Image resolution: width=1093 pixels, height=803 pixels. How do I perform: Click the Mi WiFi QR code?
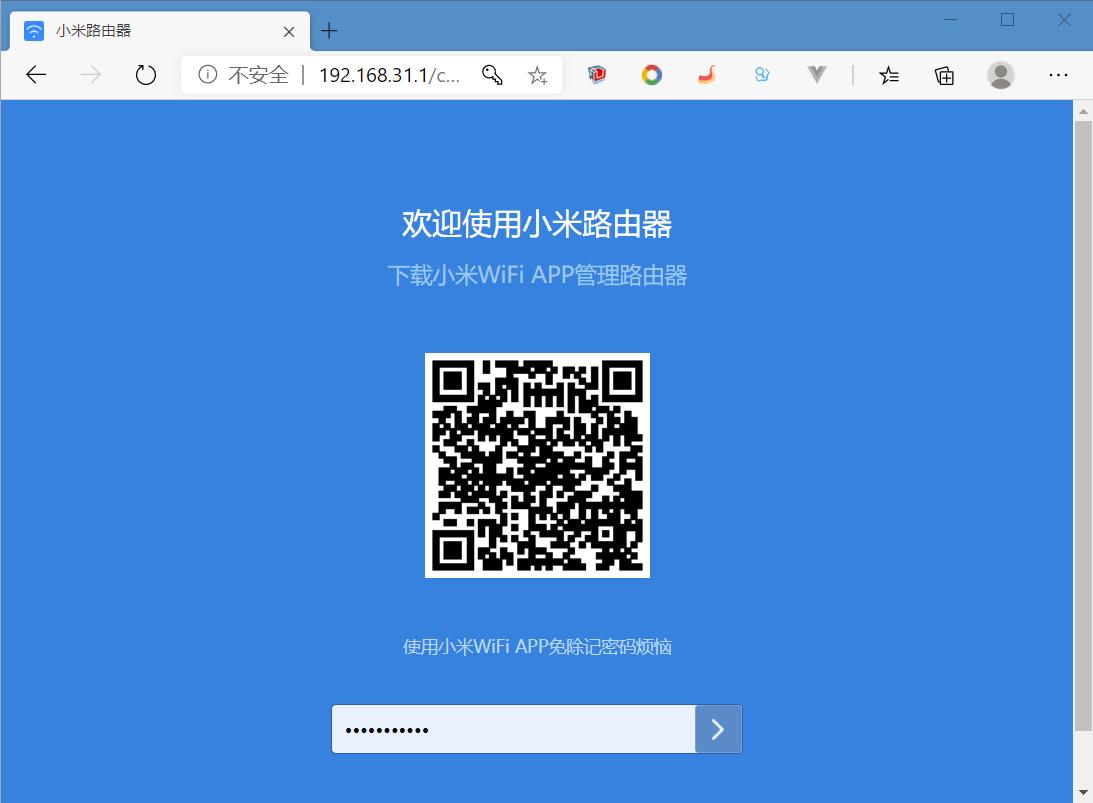(537, 465)
